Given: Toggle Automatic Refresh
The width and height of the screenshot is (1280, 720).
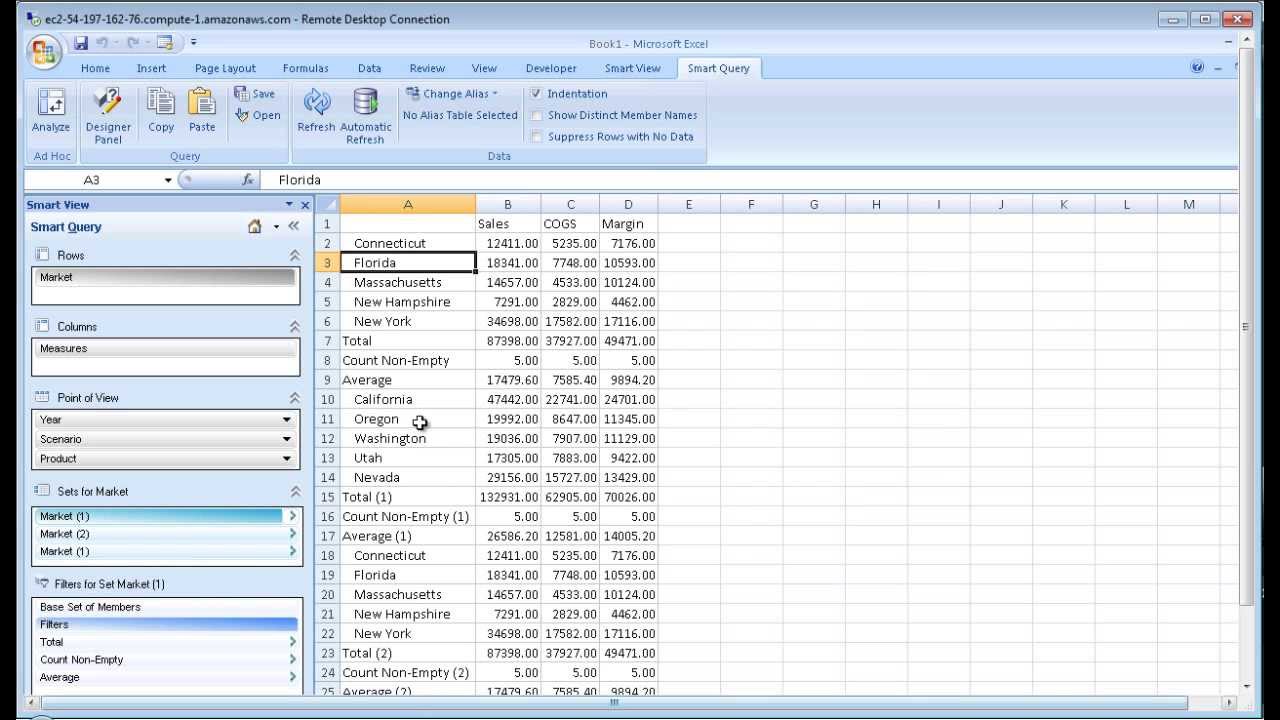Looking at the screenshot, I should pos(365,116).
